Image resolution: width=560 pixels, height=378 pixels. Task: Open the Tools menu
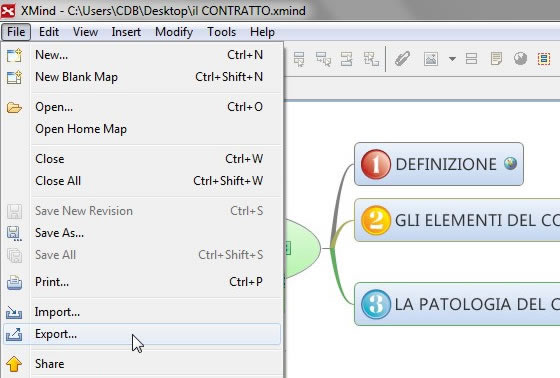(221, 32)
